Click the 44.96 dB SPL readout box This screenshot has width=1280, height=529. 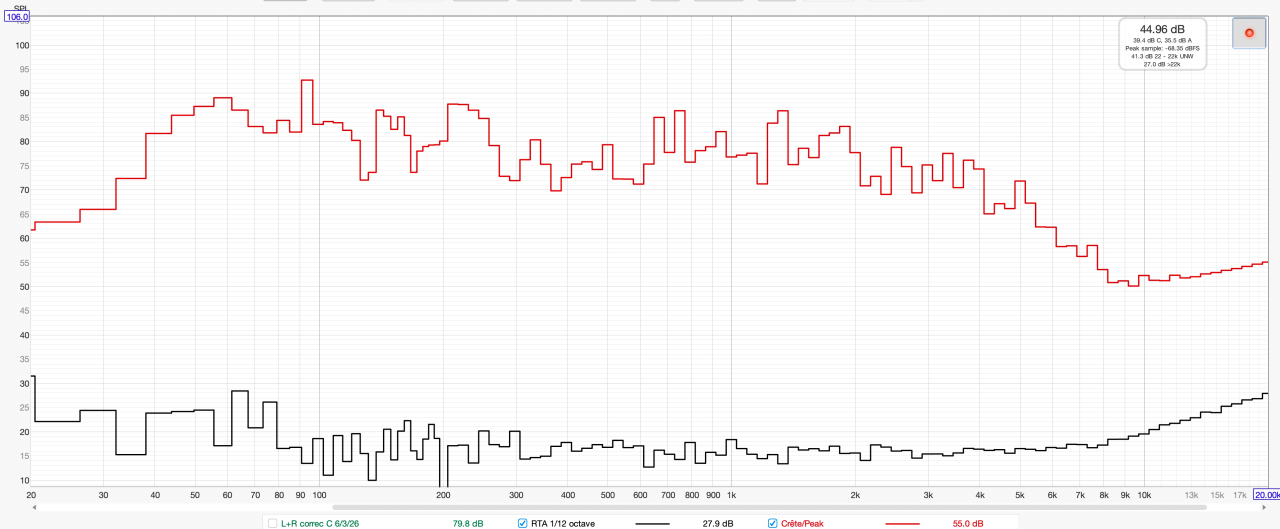pos(1162,45)
